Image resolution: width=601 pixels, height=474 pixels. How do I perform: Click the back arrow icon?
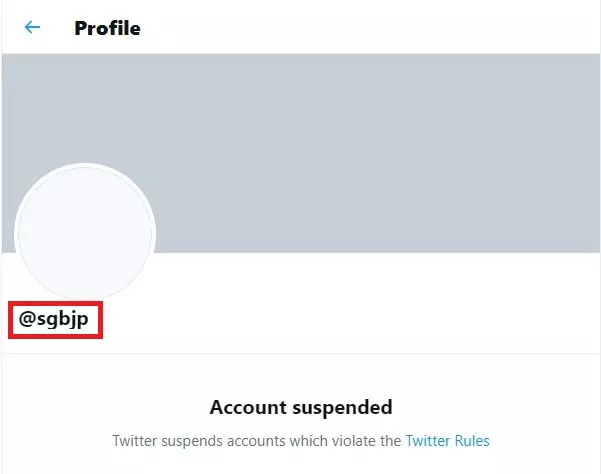coord(32,27)
